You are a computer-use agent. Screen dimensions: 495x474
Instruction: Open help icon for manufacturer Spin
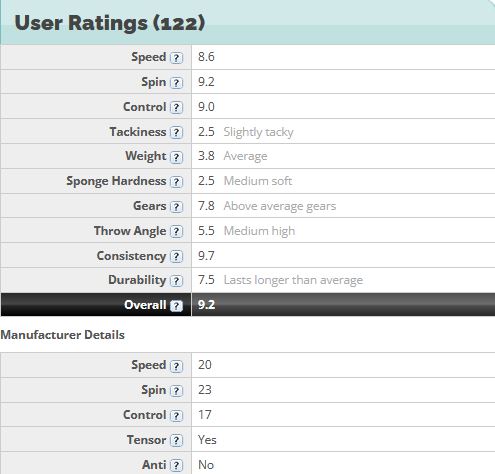click(x=176, y=391)
